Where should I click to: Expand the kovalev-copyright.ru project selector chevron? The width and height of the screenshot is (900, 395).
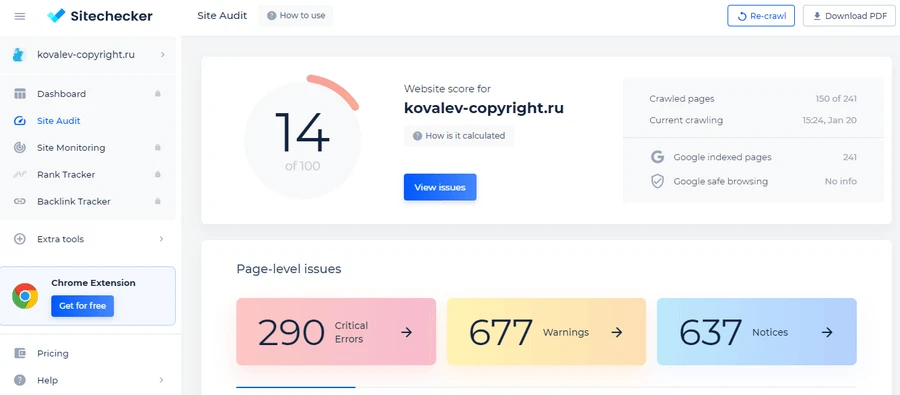[x=162, y=55]
